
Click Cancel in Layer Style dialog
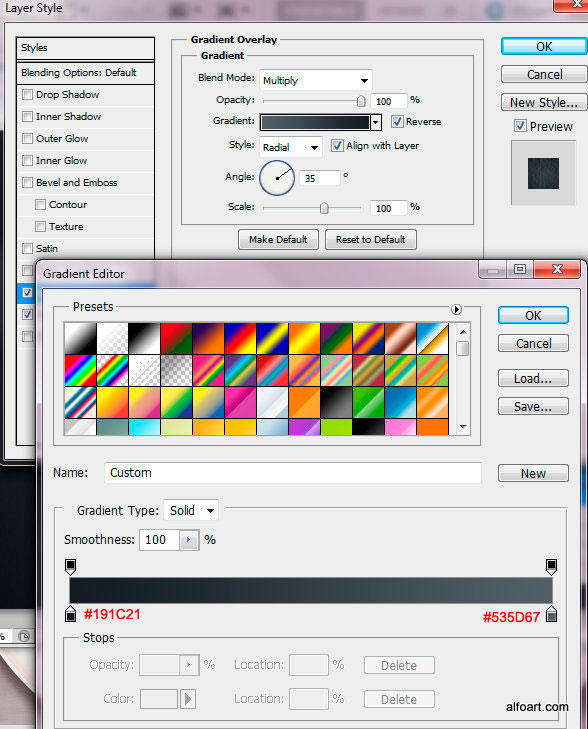(x=544, y=74)
